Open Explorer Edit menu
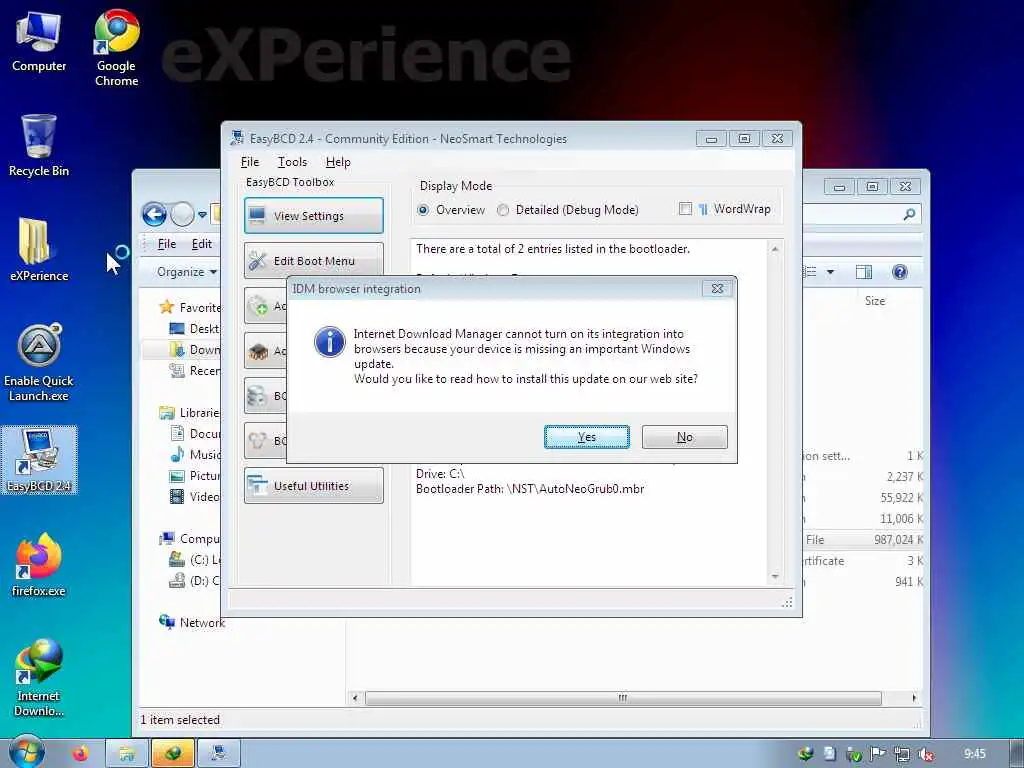 point(201,244)
